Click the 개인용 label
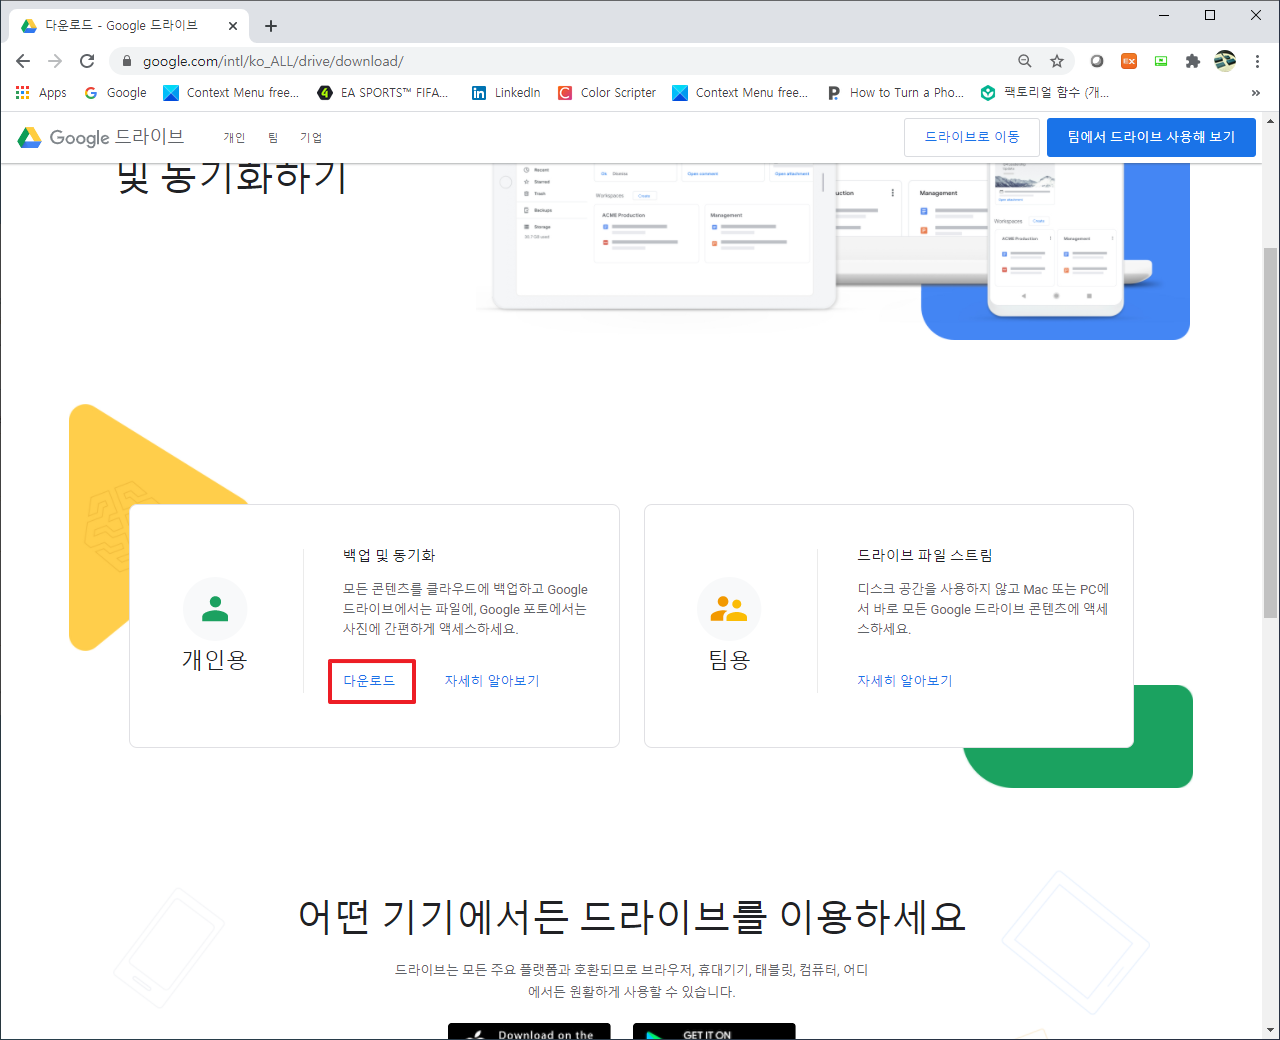Screen dimensions: 1280x1040 click(x=214, y=660)
